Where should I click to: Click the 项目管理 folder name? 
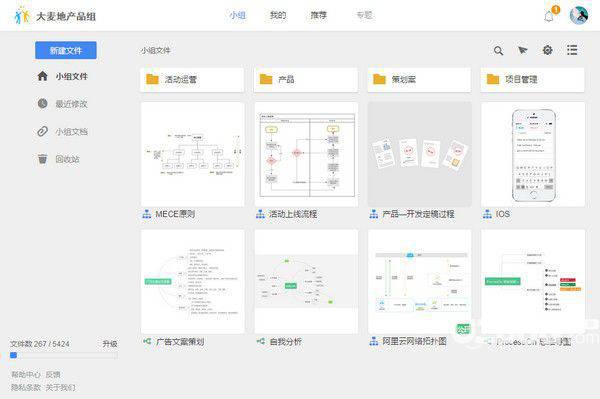[521, 79]
